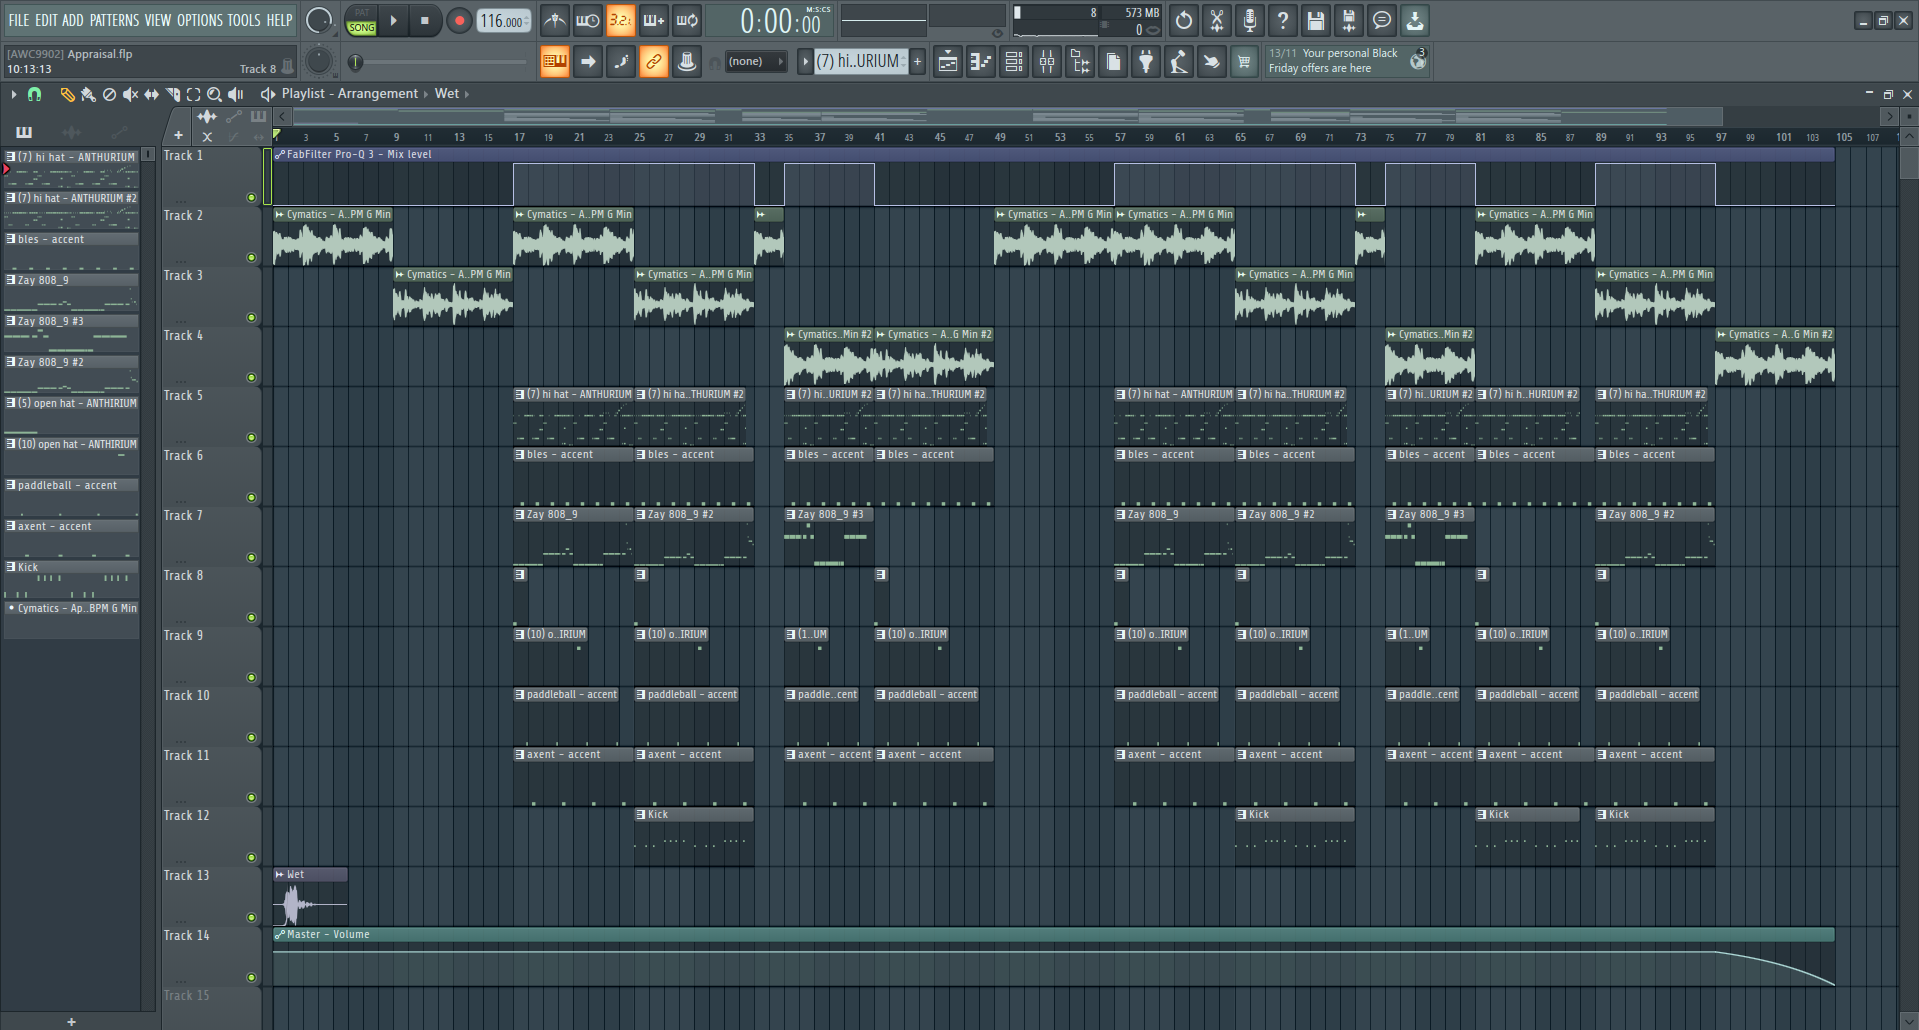The image size is (1919, 1030).
Task: Toggle multilink to controllers button
Action: (x=687, y=62)
